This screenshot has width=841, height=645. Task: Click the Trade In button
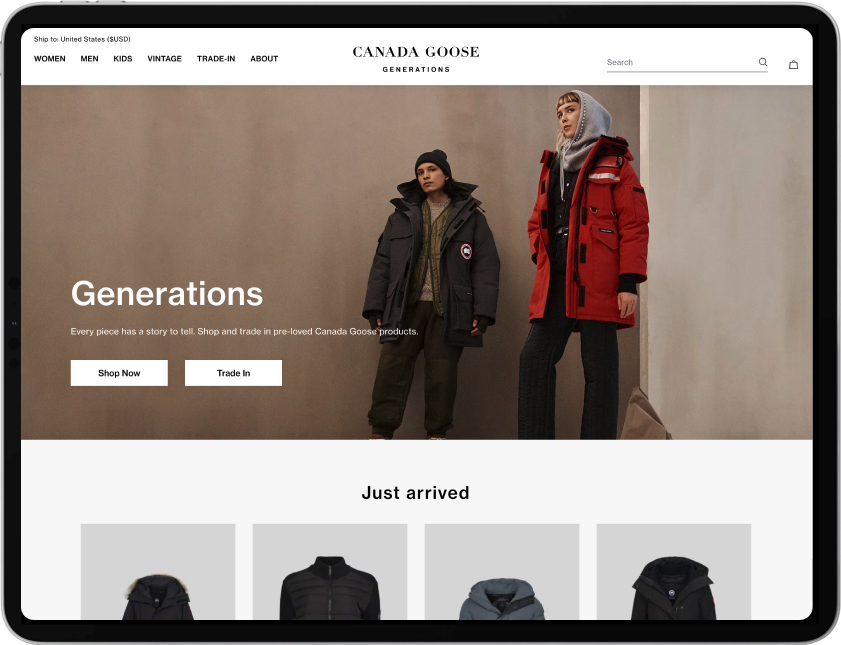click(233, 373)
